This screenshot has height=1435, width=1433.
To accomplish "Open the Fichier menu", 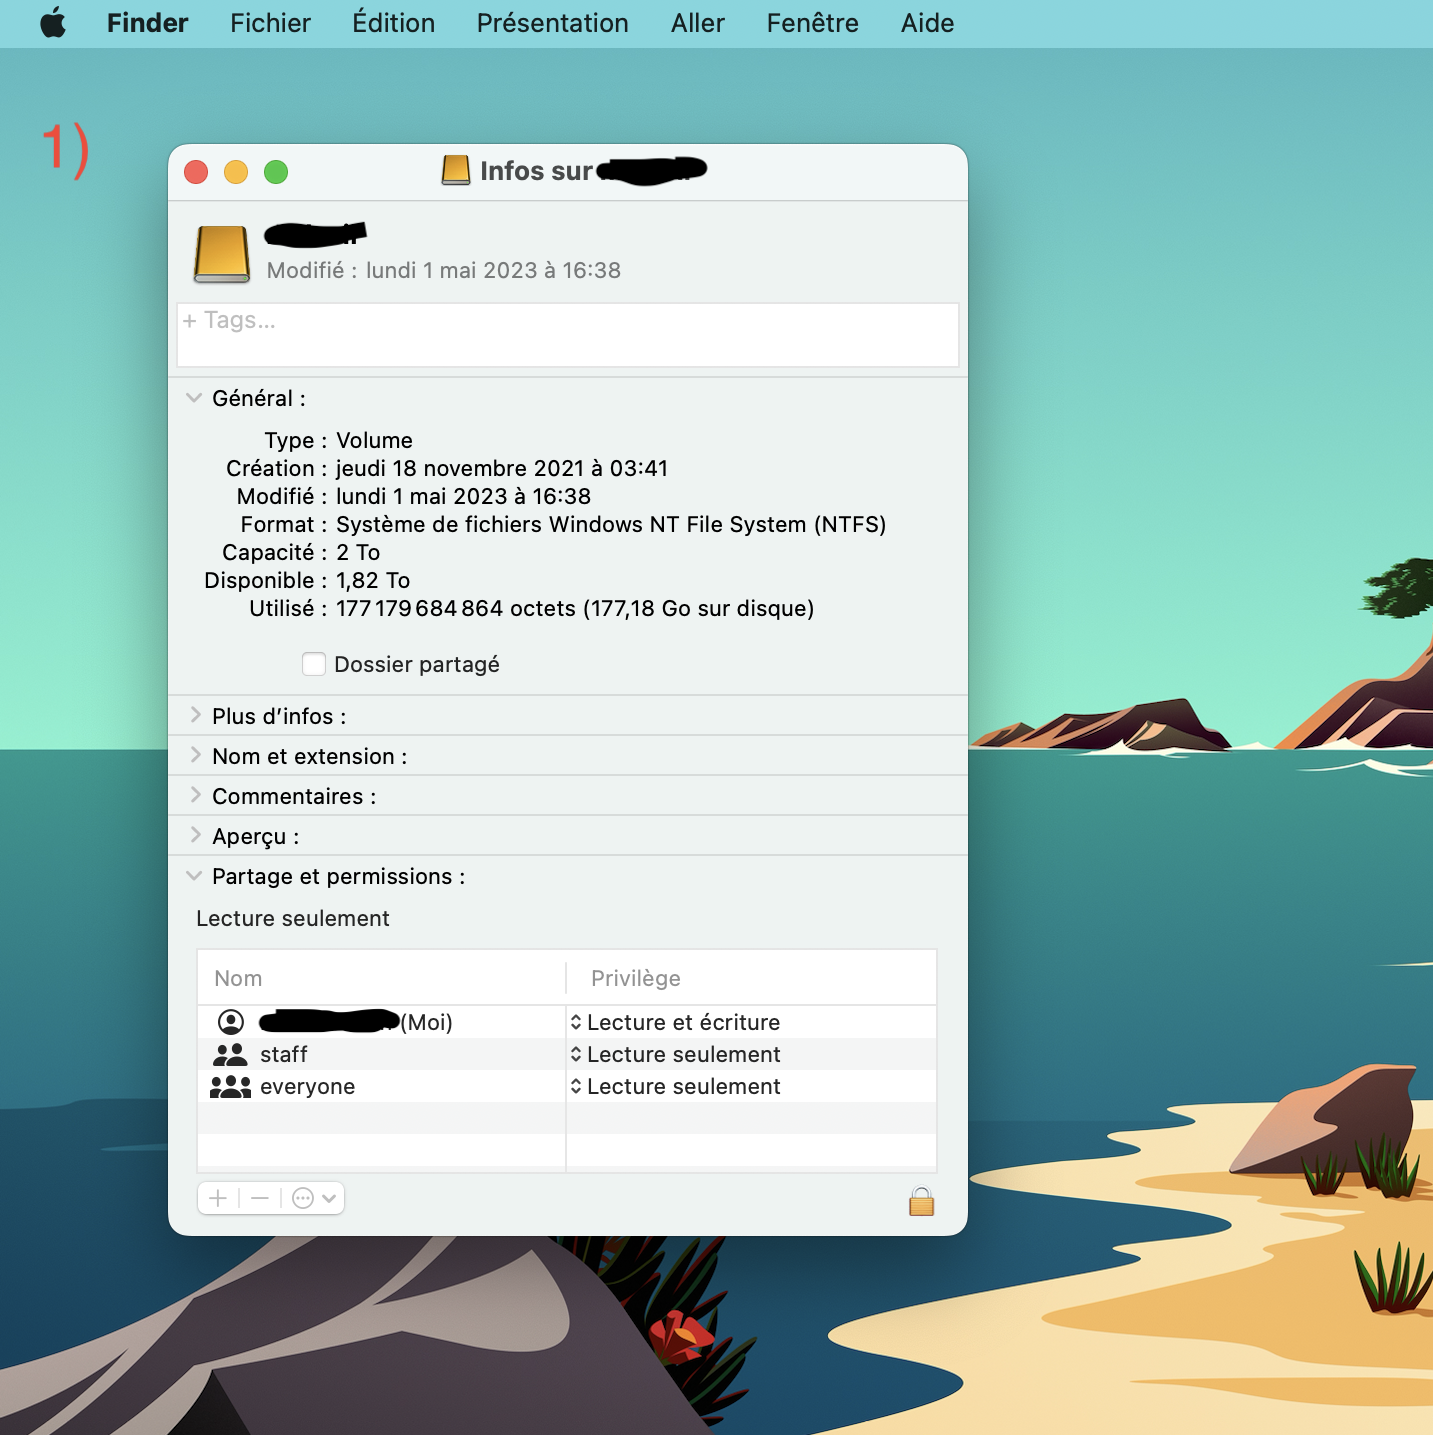I will click(x=270, y=22).
